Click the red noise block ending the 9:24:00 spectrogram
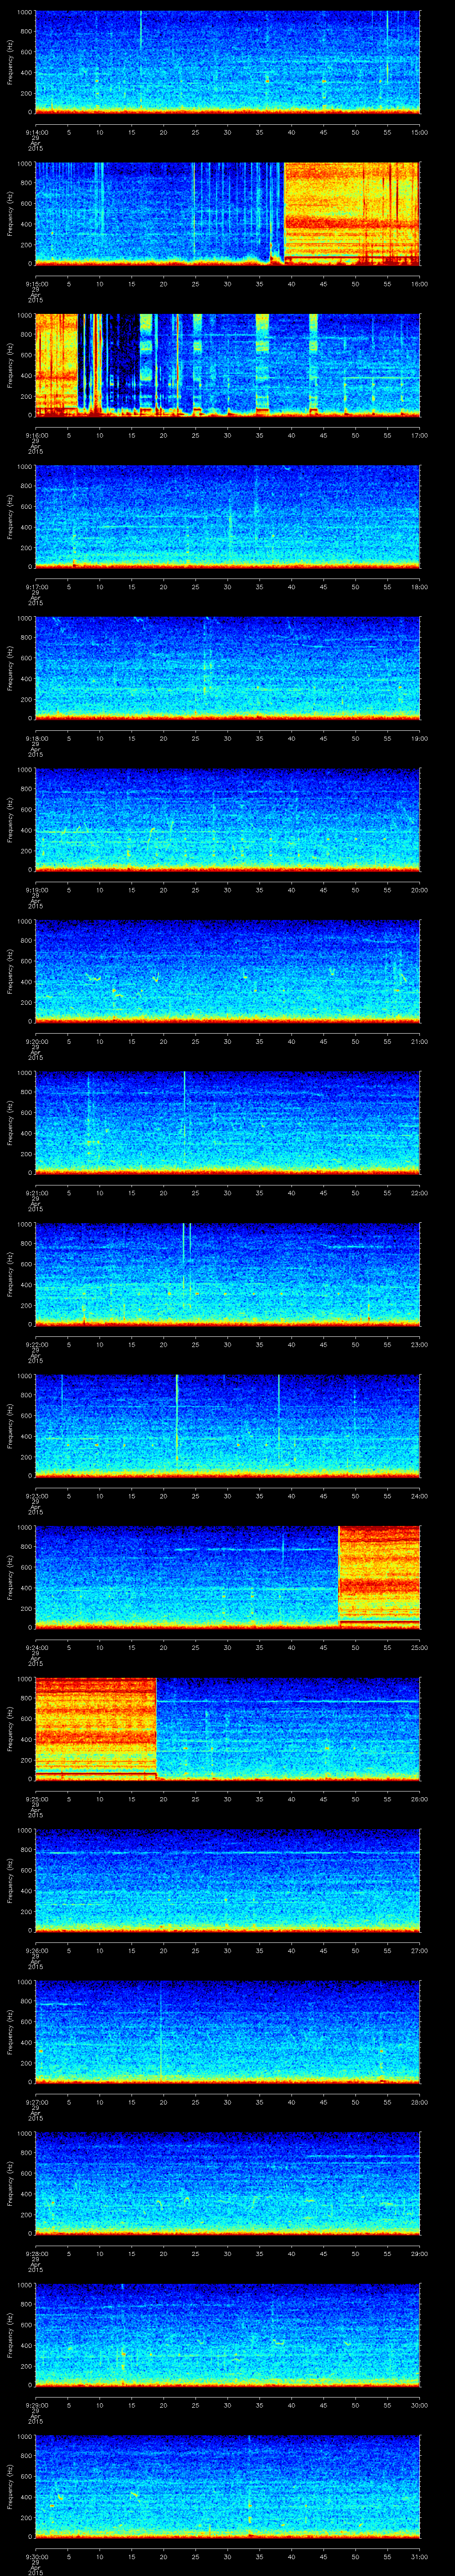The width and height of the screenshot is (455, 2576). [379, 1578]
